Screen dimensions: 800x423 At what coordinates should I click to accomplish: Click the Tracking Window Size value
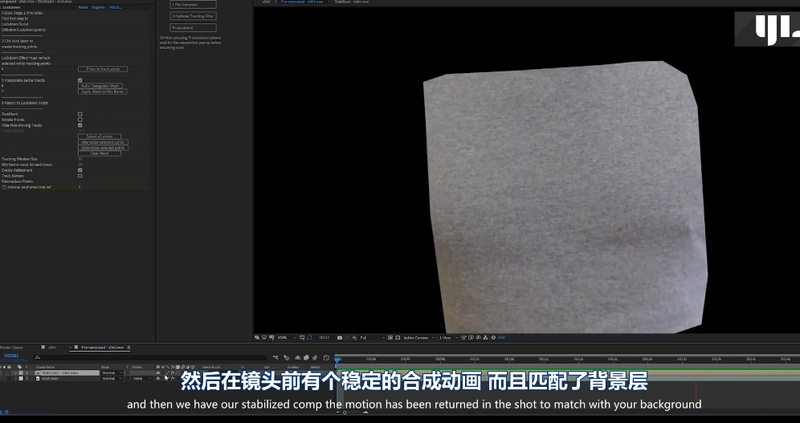coord(80,159)
